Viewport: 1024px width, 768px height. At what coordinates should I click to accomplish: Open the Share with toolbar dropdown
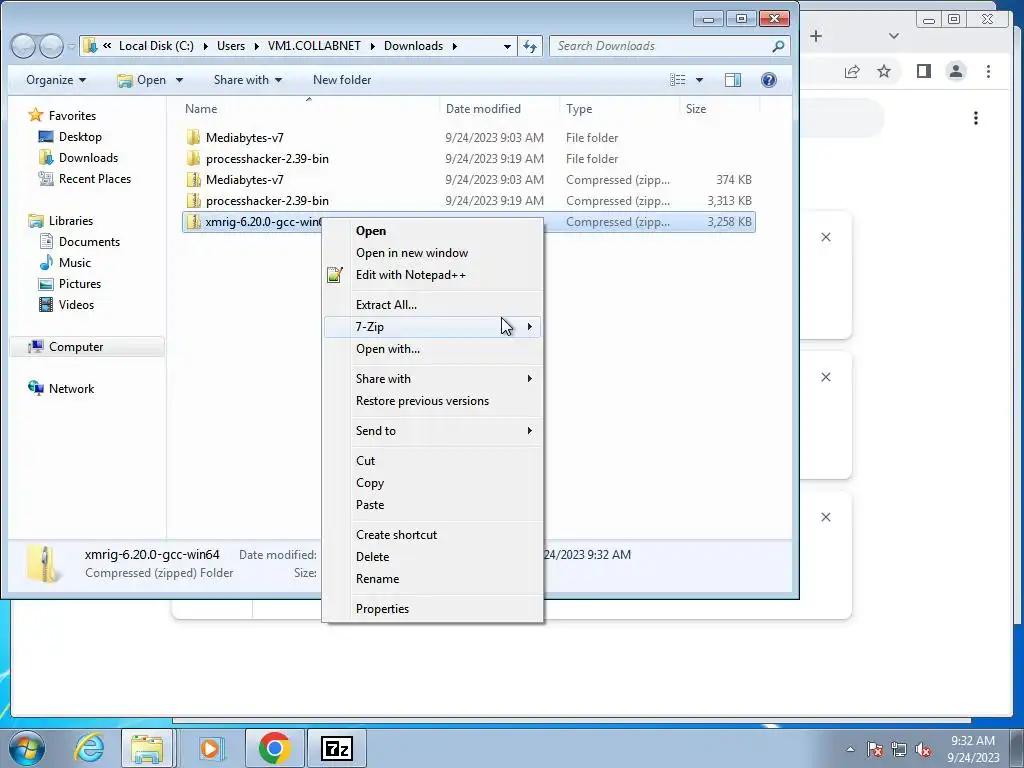click(x=248, y=80)
